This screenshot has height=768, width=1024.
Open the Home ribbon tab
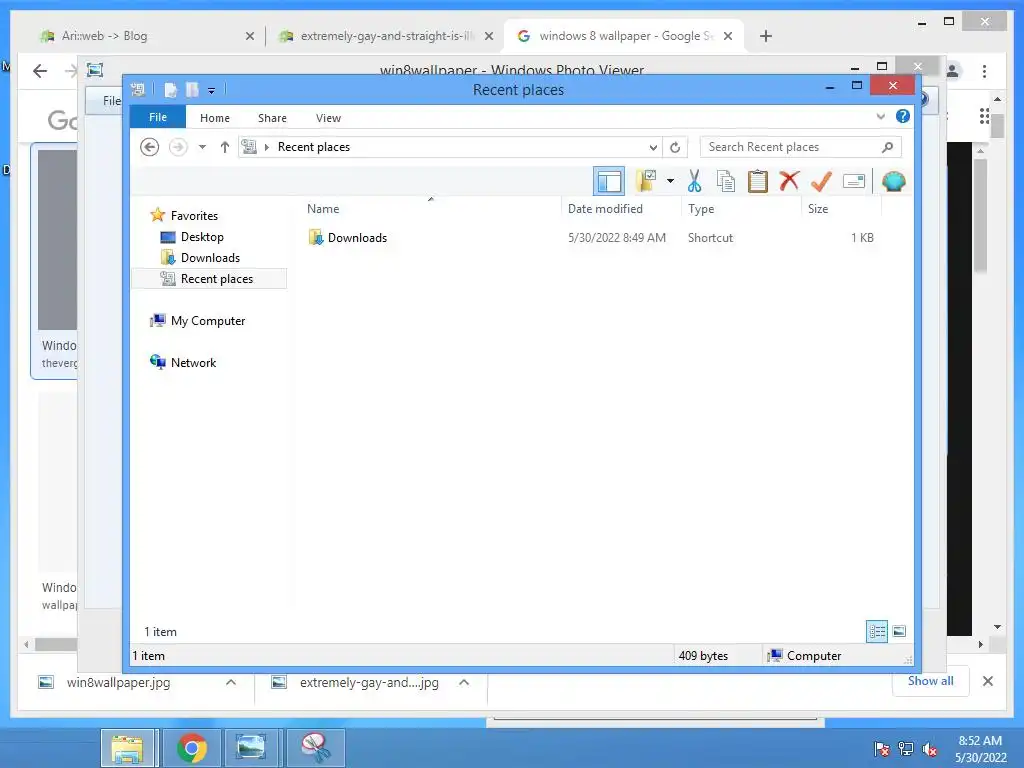coord(215,118)
